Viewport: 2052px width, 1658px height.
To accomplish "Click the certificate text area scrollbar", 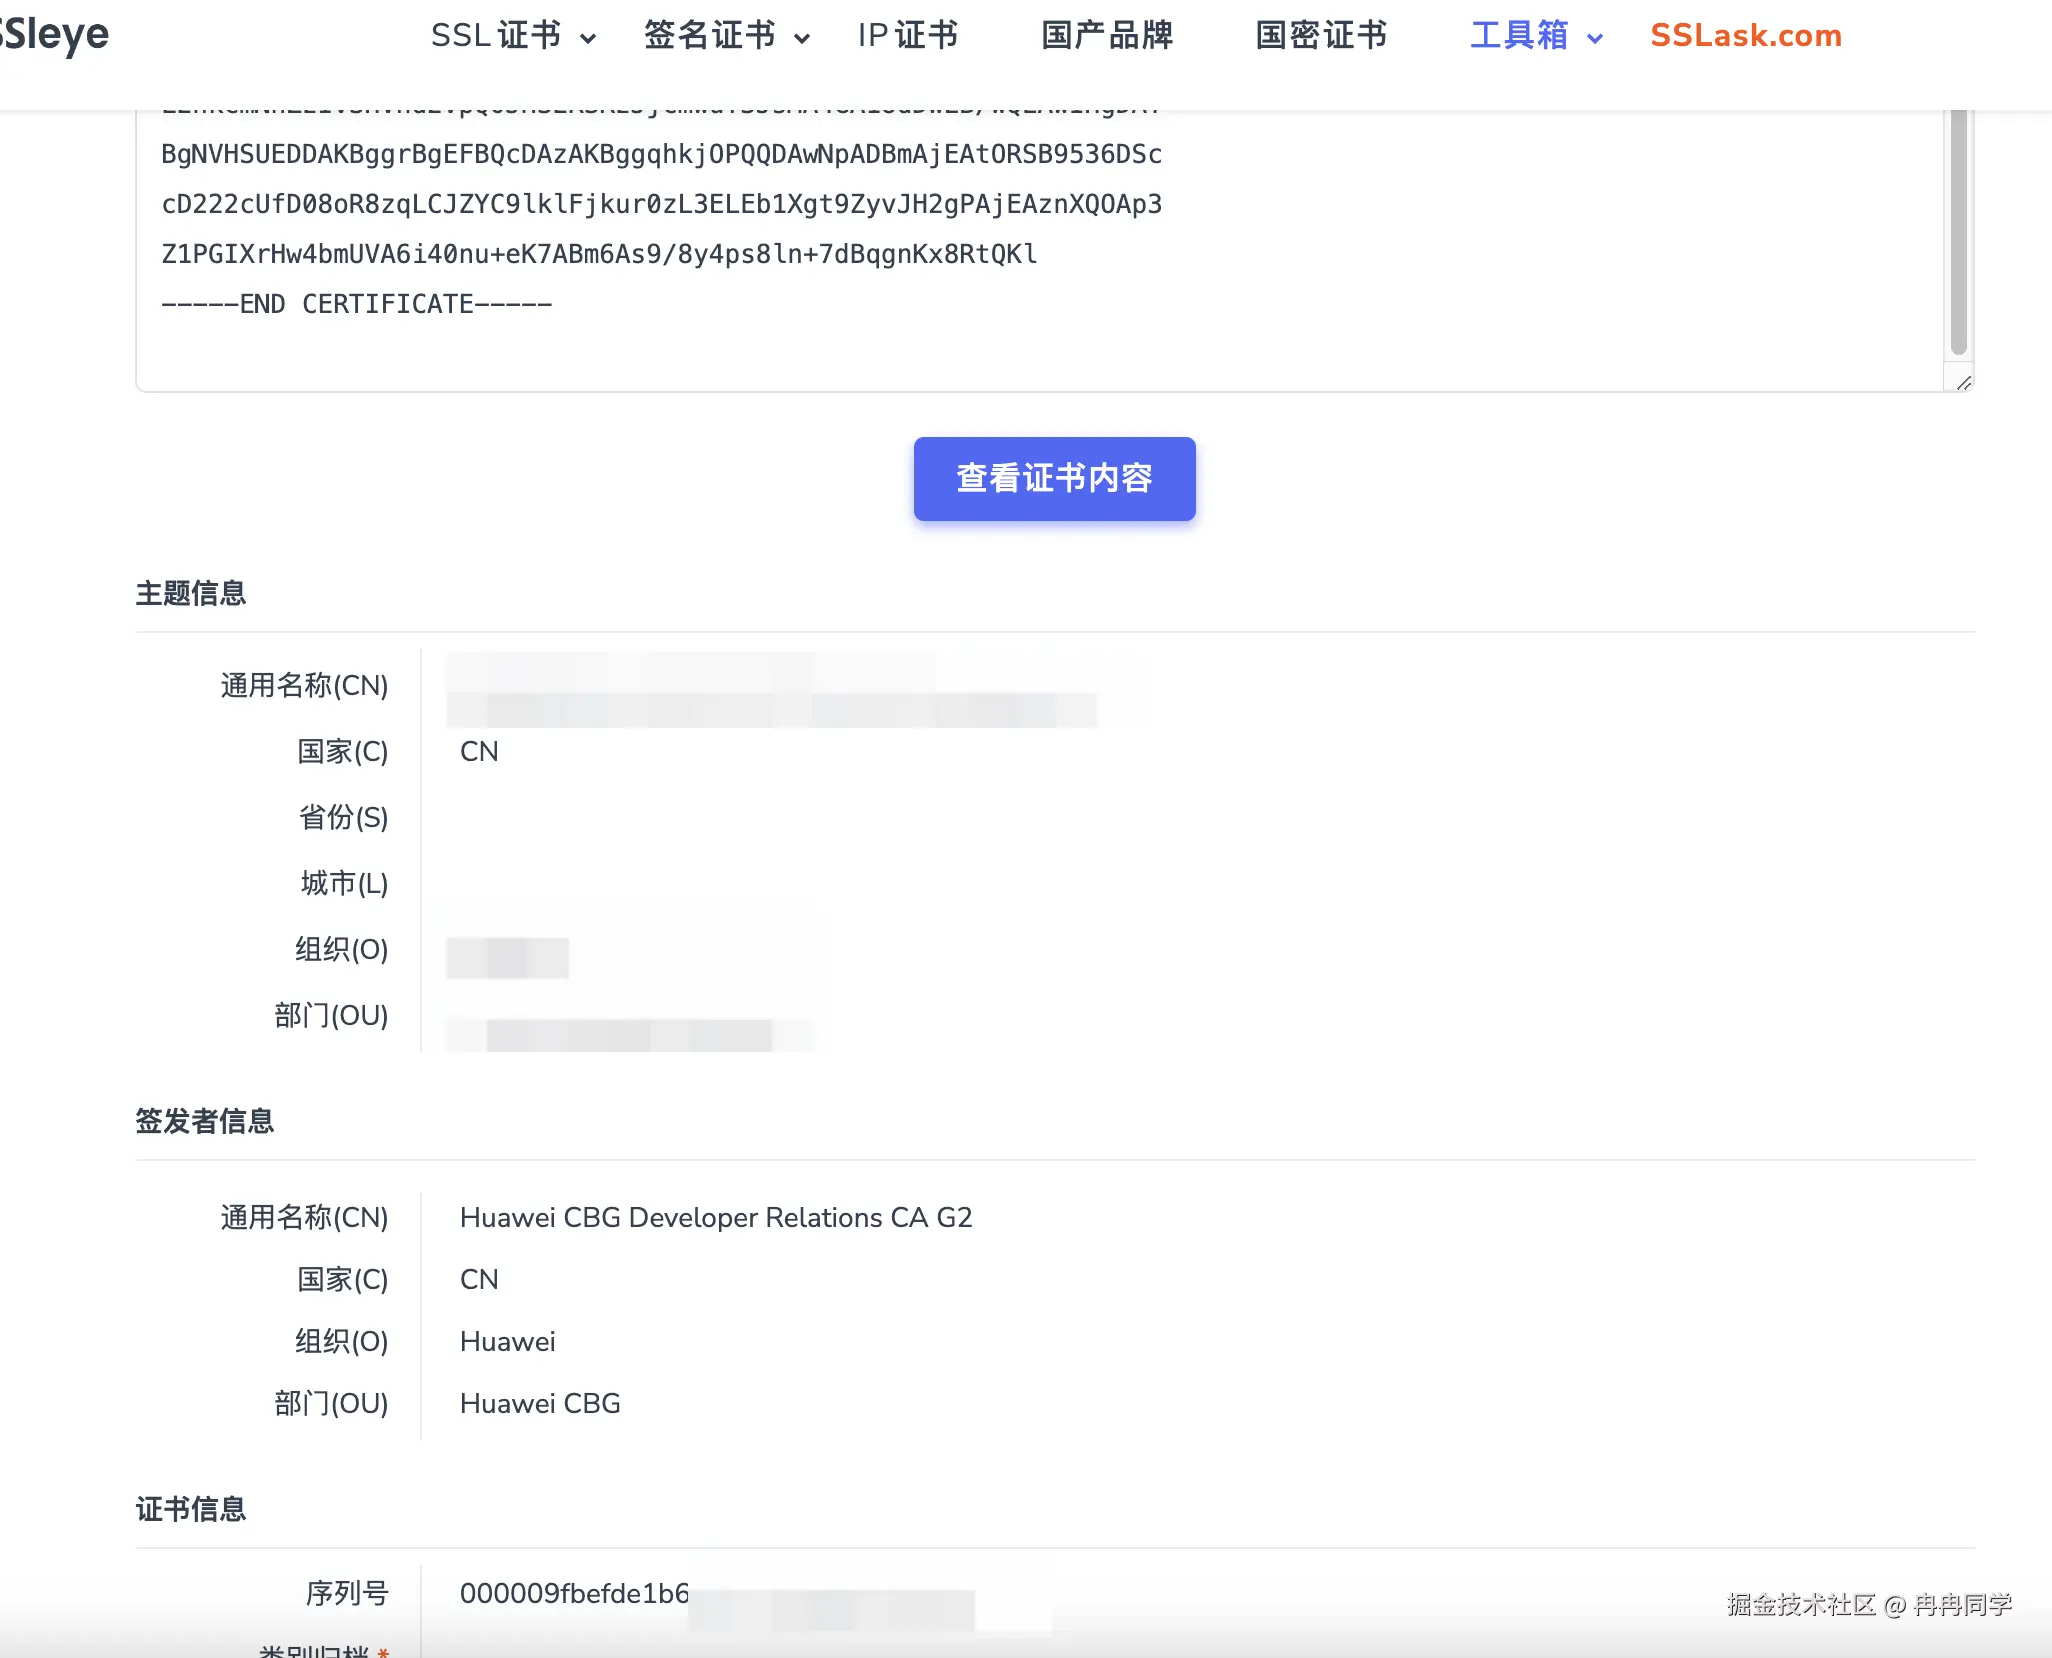I will pos(1958,232).
